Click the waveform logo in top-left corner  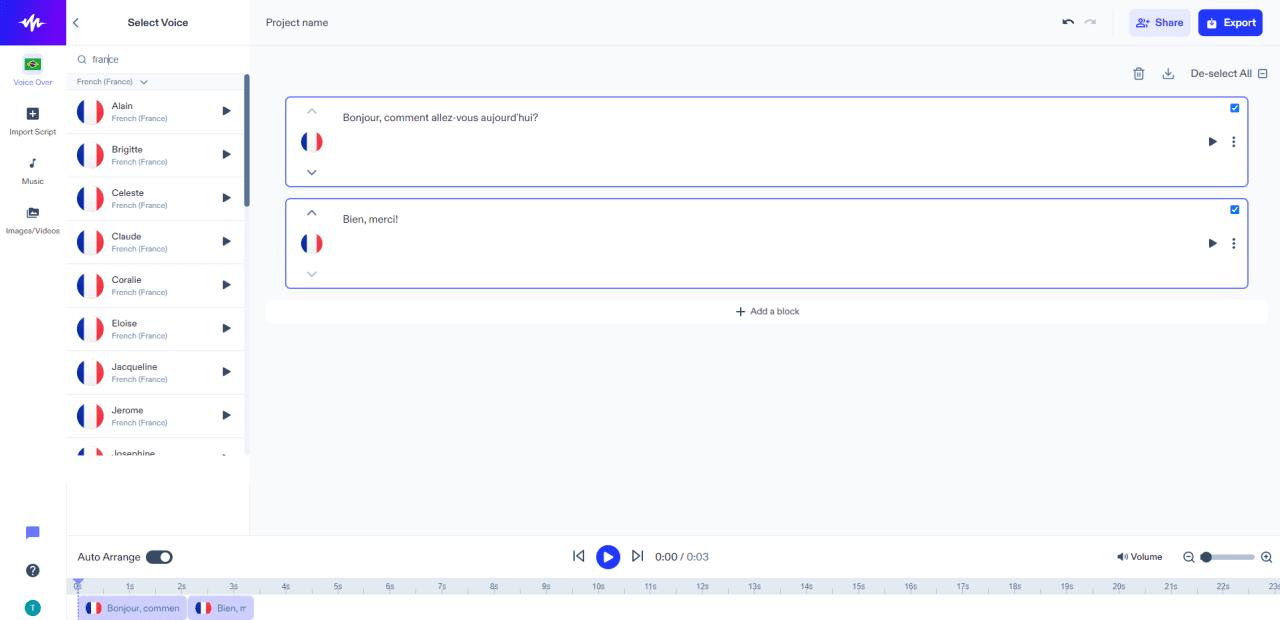(33, 22)
